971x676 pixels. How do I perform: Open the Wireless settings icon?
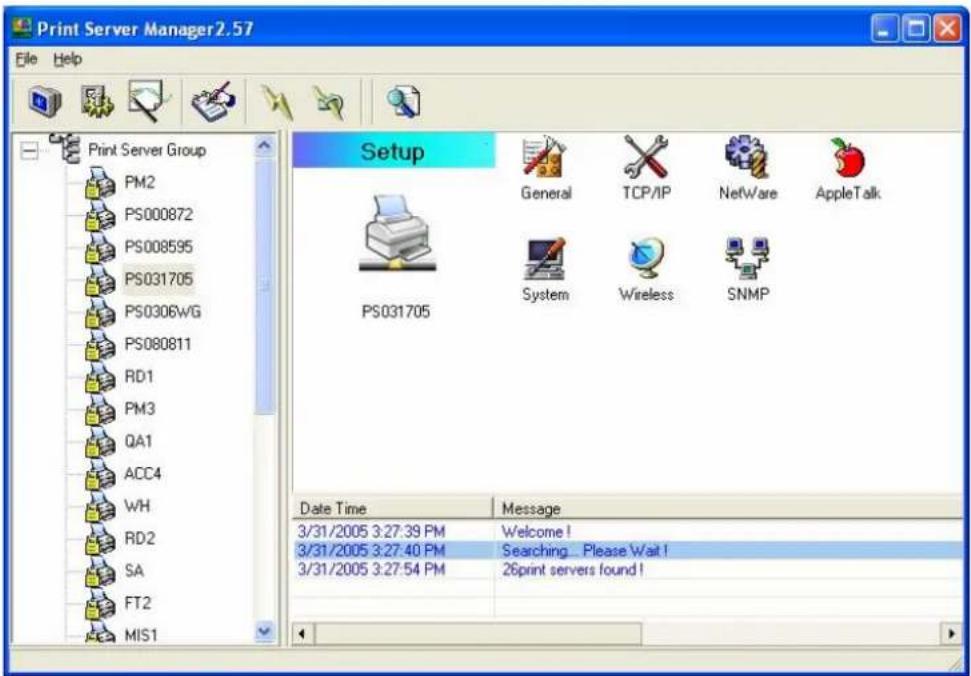[646, 259]
